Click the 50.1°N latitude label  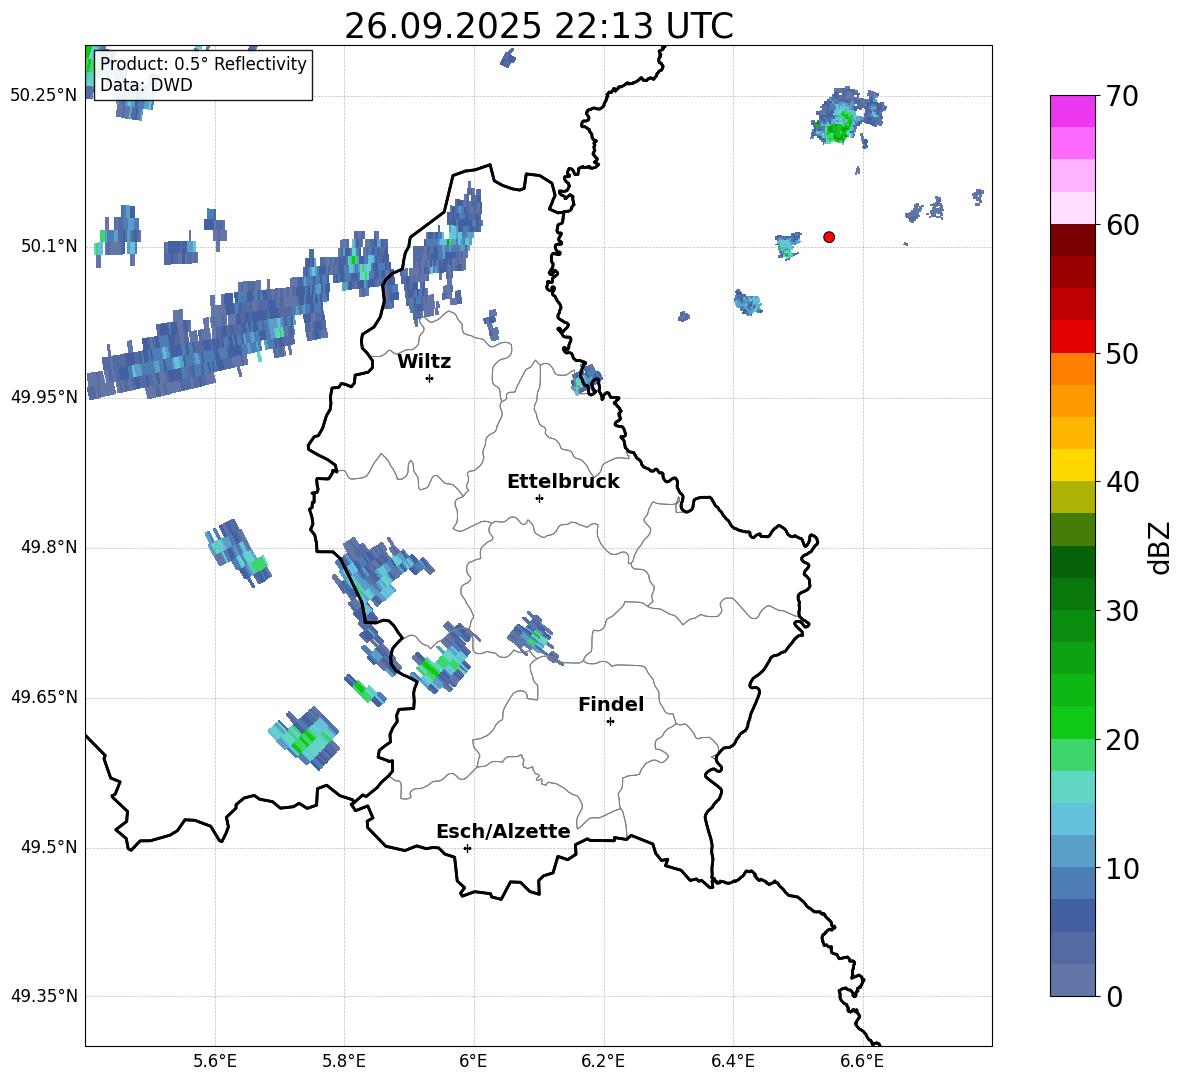point(49,247)
